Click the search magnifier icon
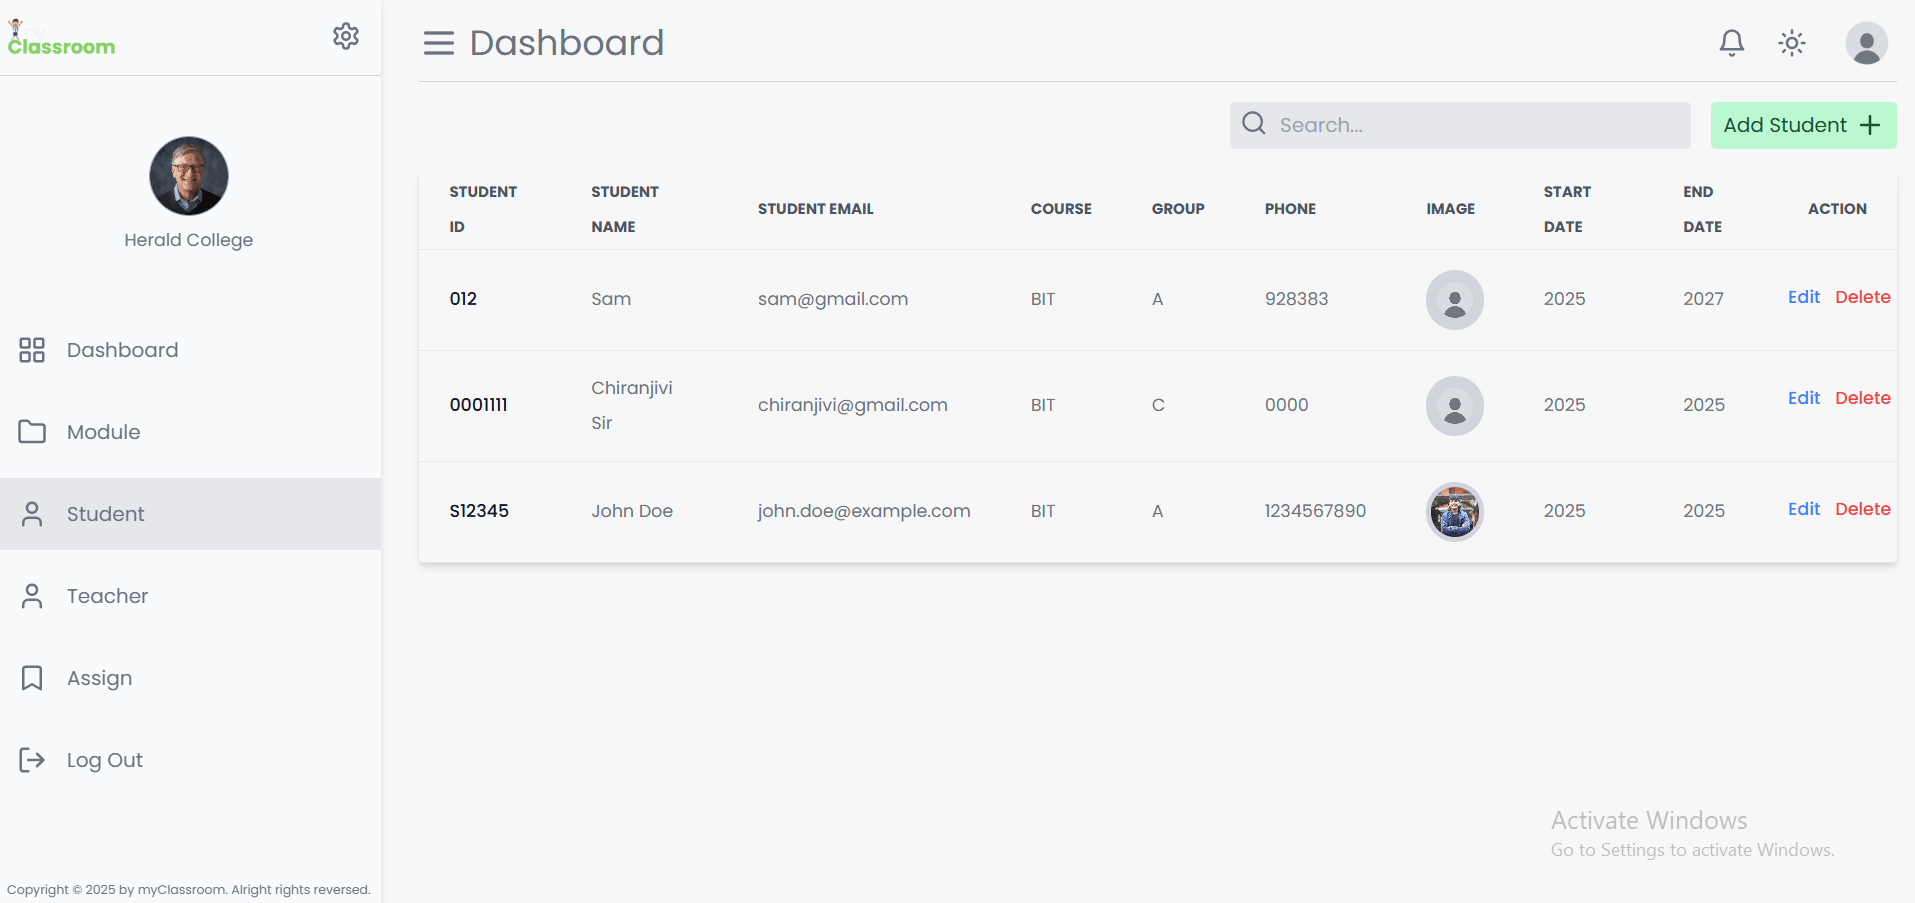This screenshot has width=1915, height=903. [x=1252, y=123]
